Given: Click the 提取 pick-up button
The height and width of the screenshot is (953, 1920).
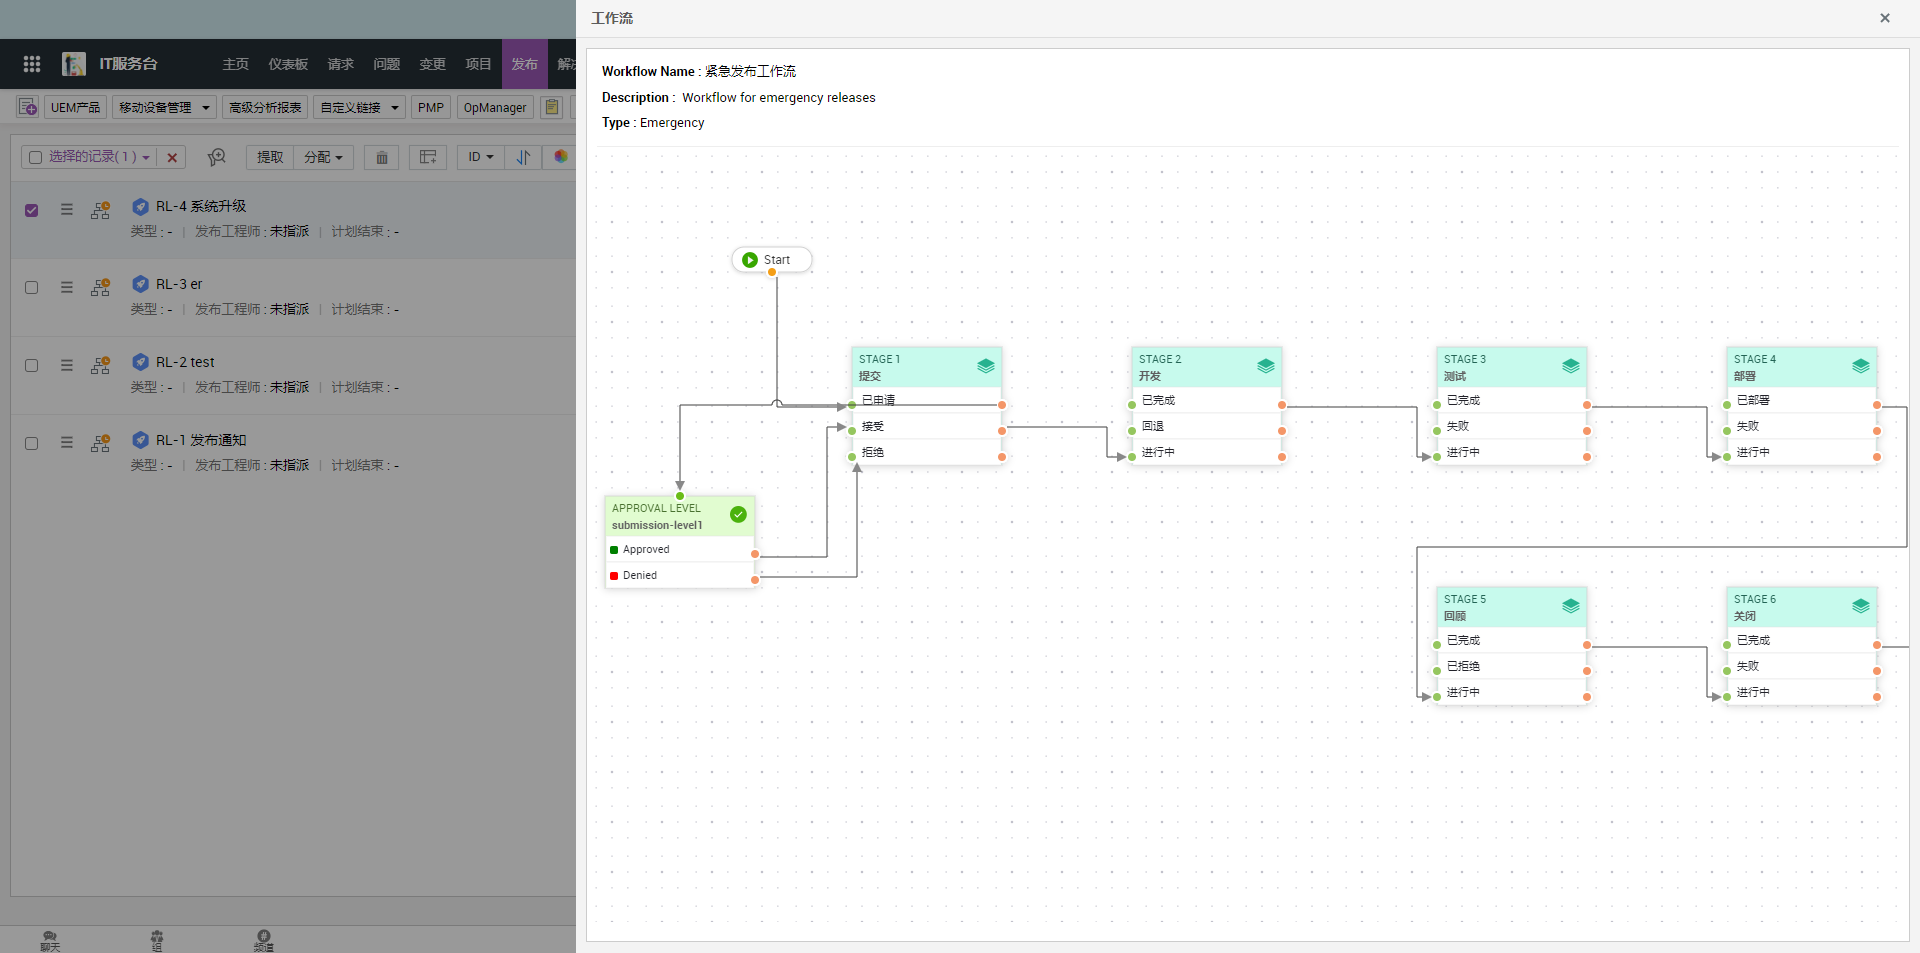Looking at the screenshot, I should click(x=270, y=157).
